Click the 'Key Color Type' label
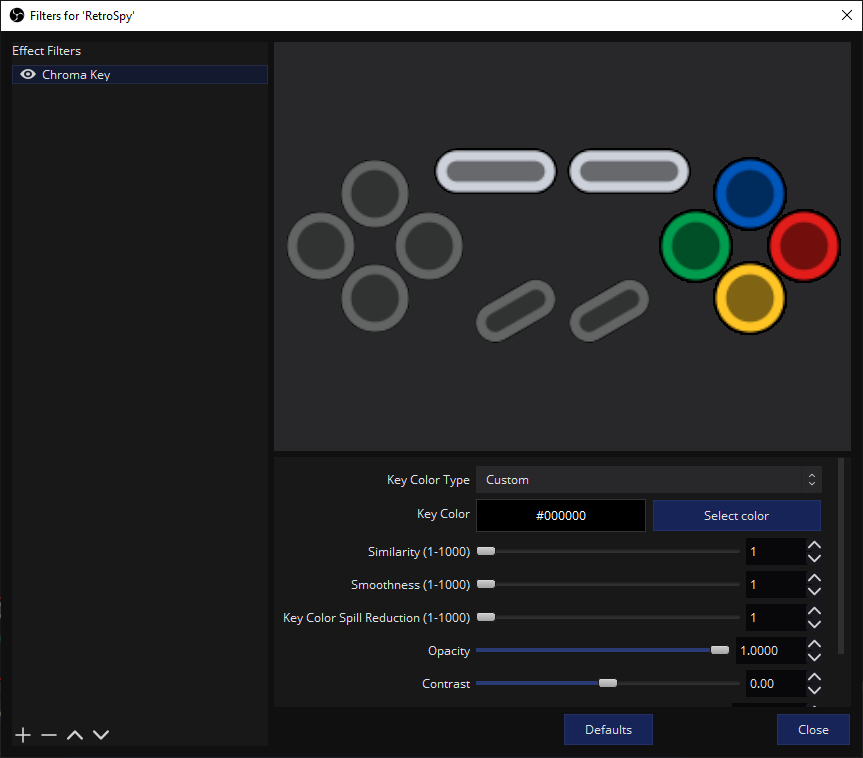Screen dimensions: 863x758 pos(428,480)
